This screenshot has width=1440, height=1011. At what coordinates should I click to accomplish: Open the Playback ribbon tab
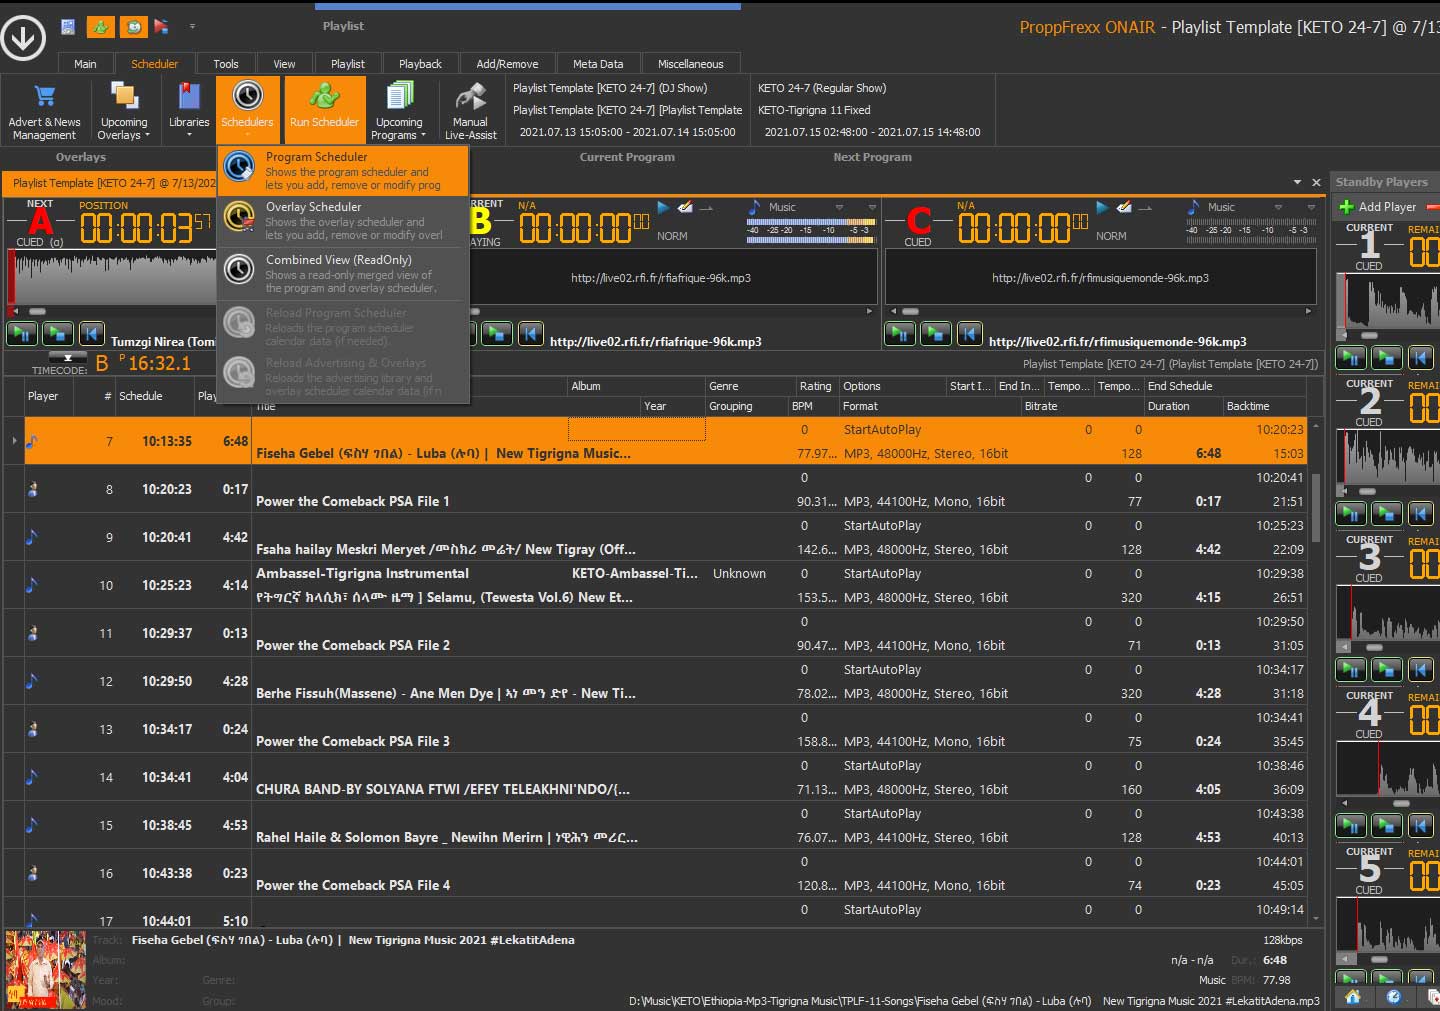point(420,64)
